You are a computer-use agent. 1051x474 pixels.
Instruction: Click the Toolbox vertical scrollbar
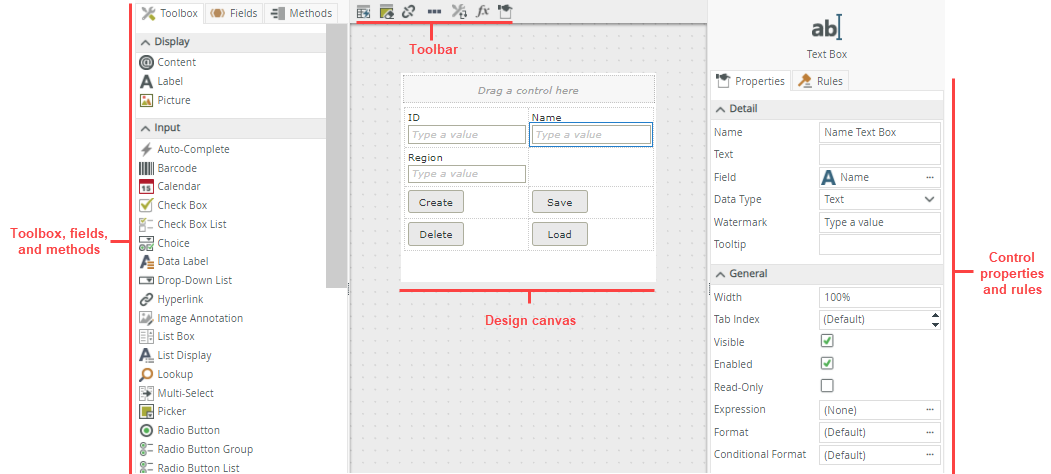(336, 156)
